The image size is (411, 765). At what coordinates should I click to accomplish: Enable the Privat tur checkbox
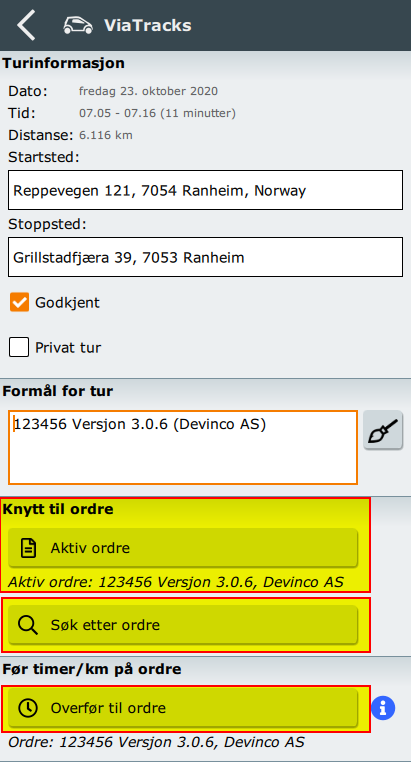click(19, 347)
